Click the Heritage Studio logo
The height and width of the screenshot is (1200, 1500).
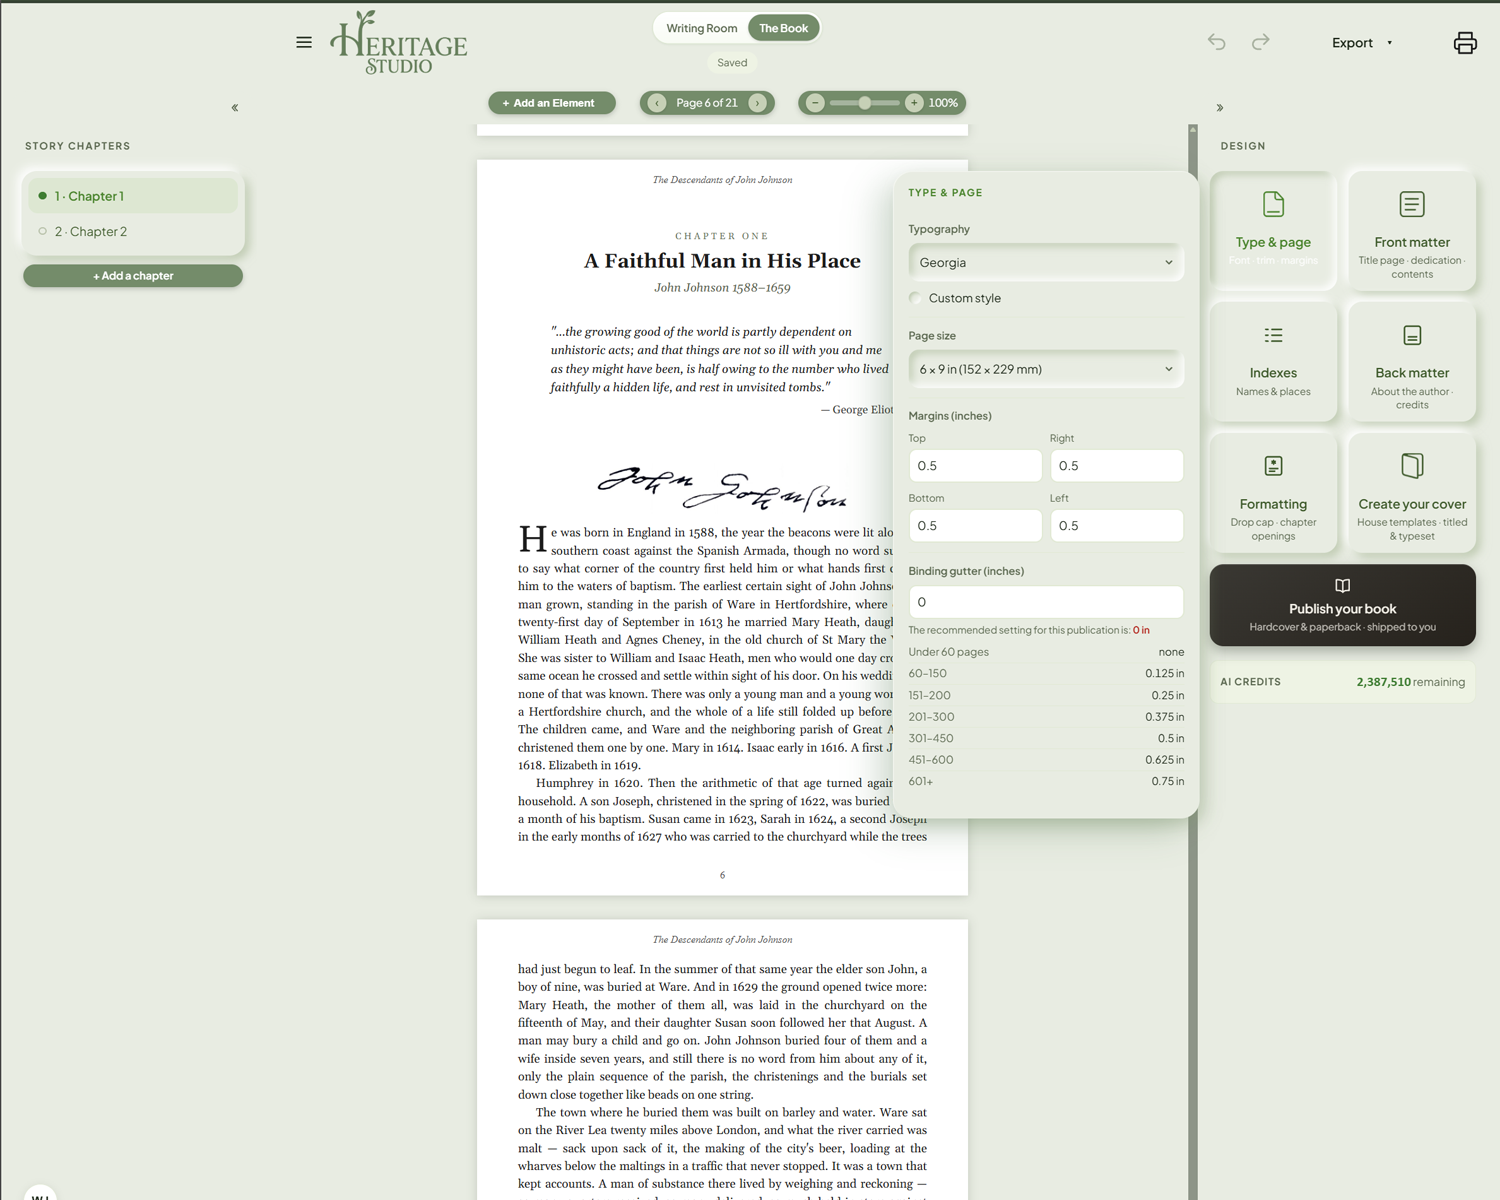[x=399, y=43]
